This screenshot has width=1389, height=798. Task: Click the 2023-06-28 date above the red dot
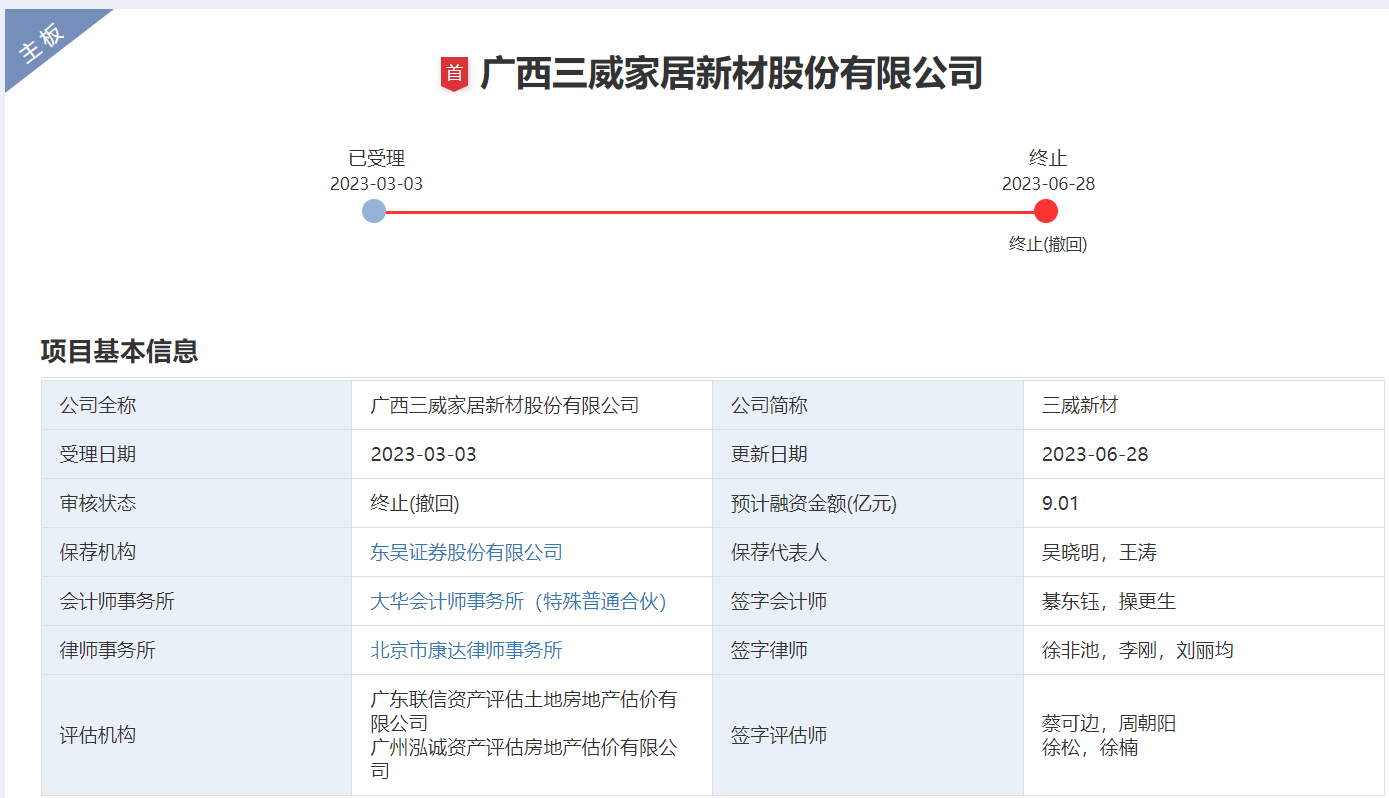(x=1047, y=184)
